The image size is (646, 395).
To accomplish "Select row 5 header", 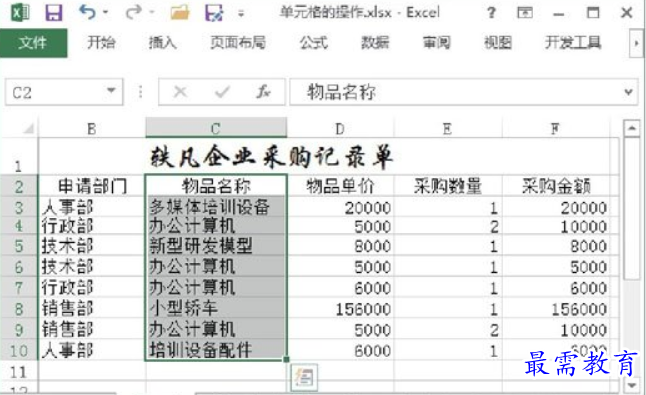I will [x=19, y=246].
